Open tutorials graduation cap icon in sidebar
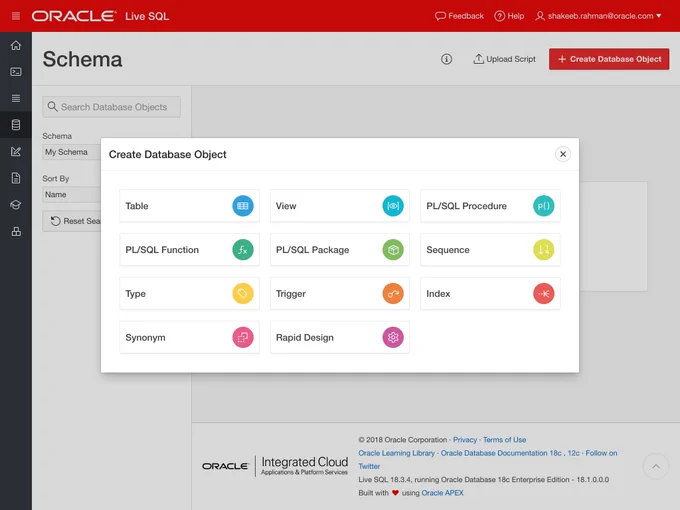Image resolution: width=680 pixels, height=510 pixels. click(x=16, y=205)
